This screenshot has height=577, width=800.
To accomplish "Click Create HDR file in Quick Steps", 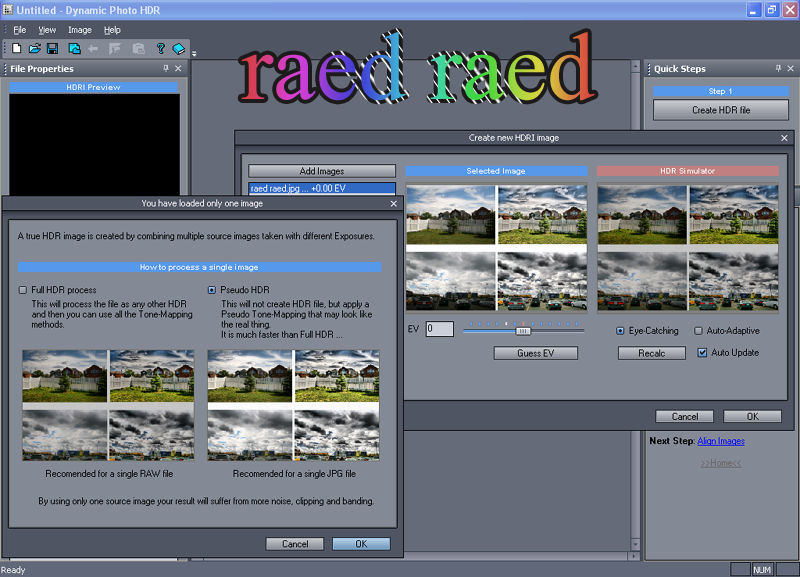I will coord(721,110).
